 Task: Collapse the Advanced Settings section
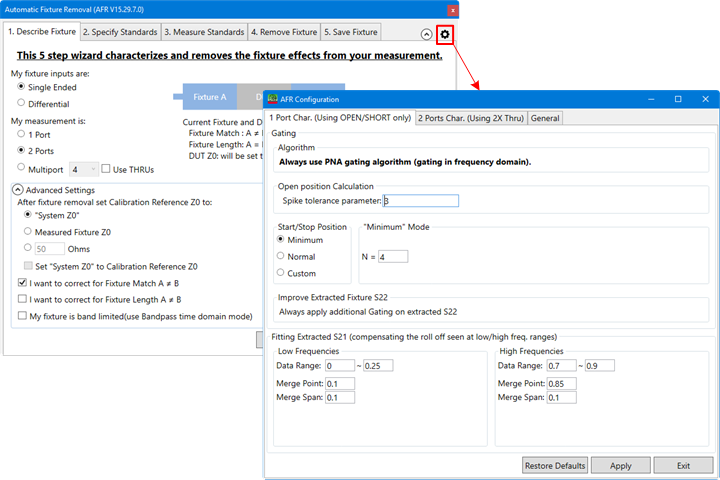17,190
